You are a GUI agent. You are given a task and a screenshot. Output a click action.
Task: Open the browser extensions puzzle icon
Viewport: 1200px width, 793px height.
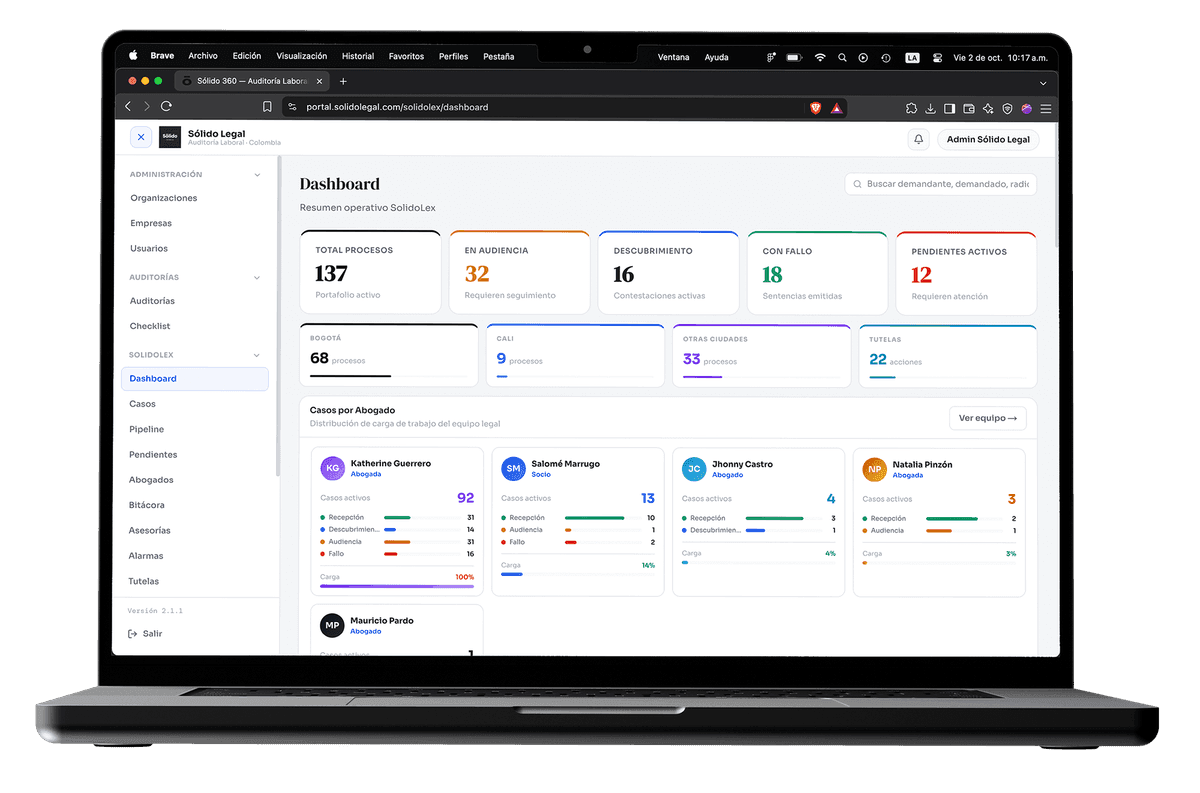(911, 108)
